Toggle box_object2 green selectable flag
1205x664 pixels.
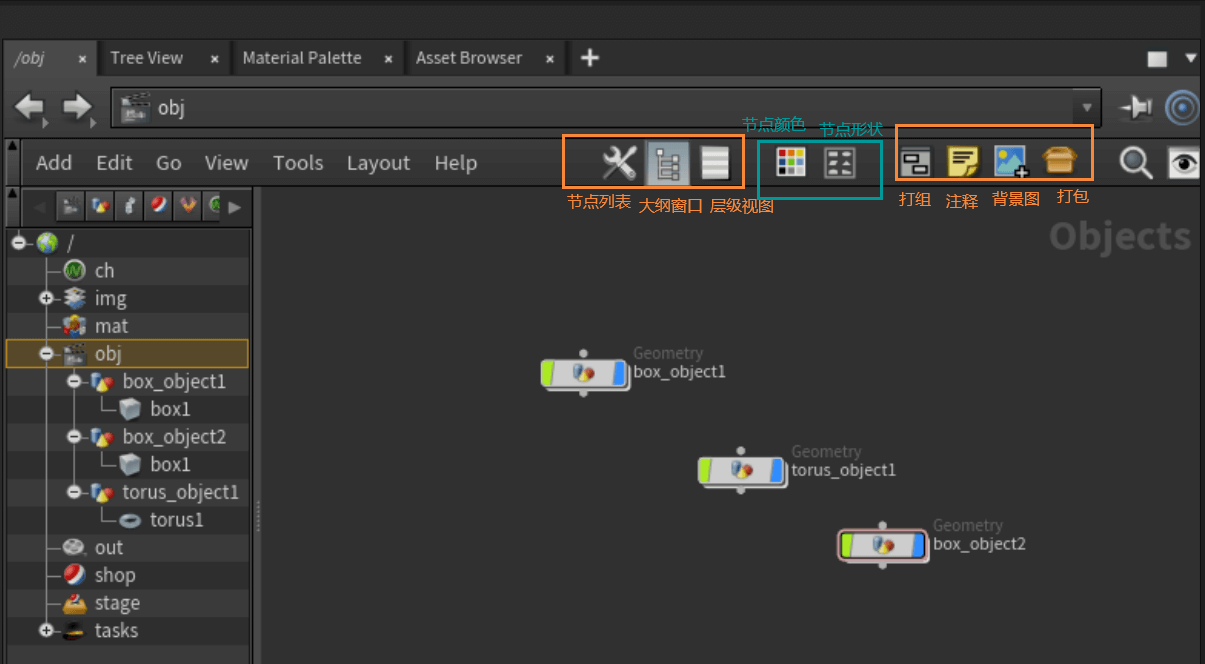coord(847,545)
